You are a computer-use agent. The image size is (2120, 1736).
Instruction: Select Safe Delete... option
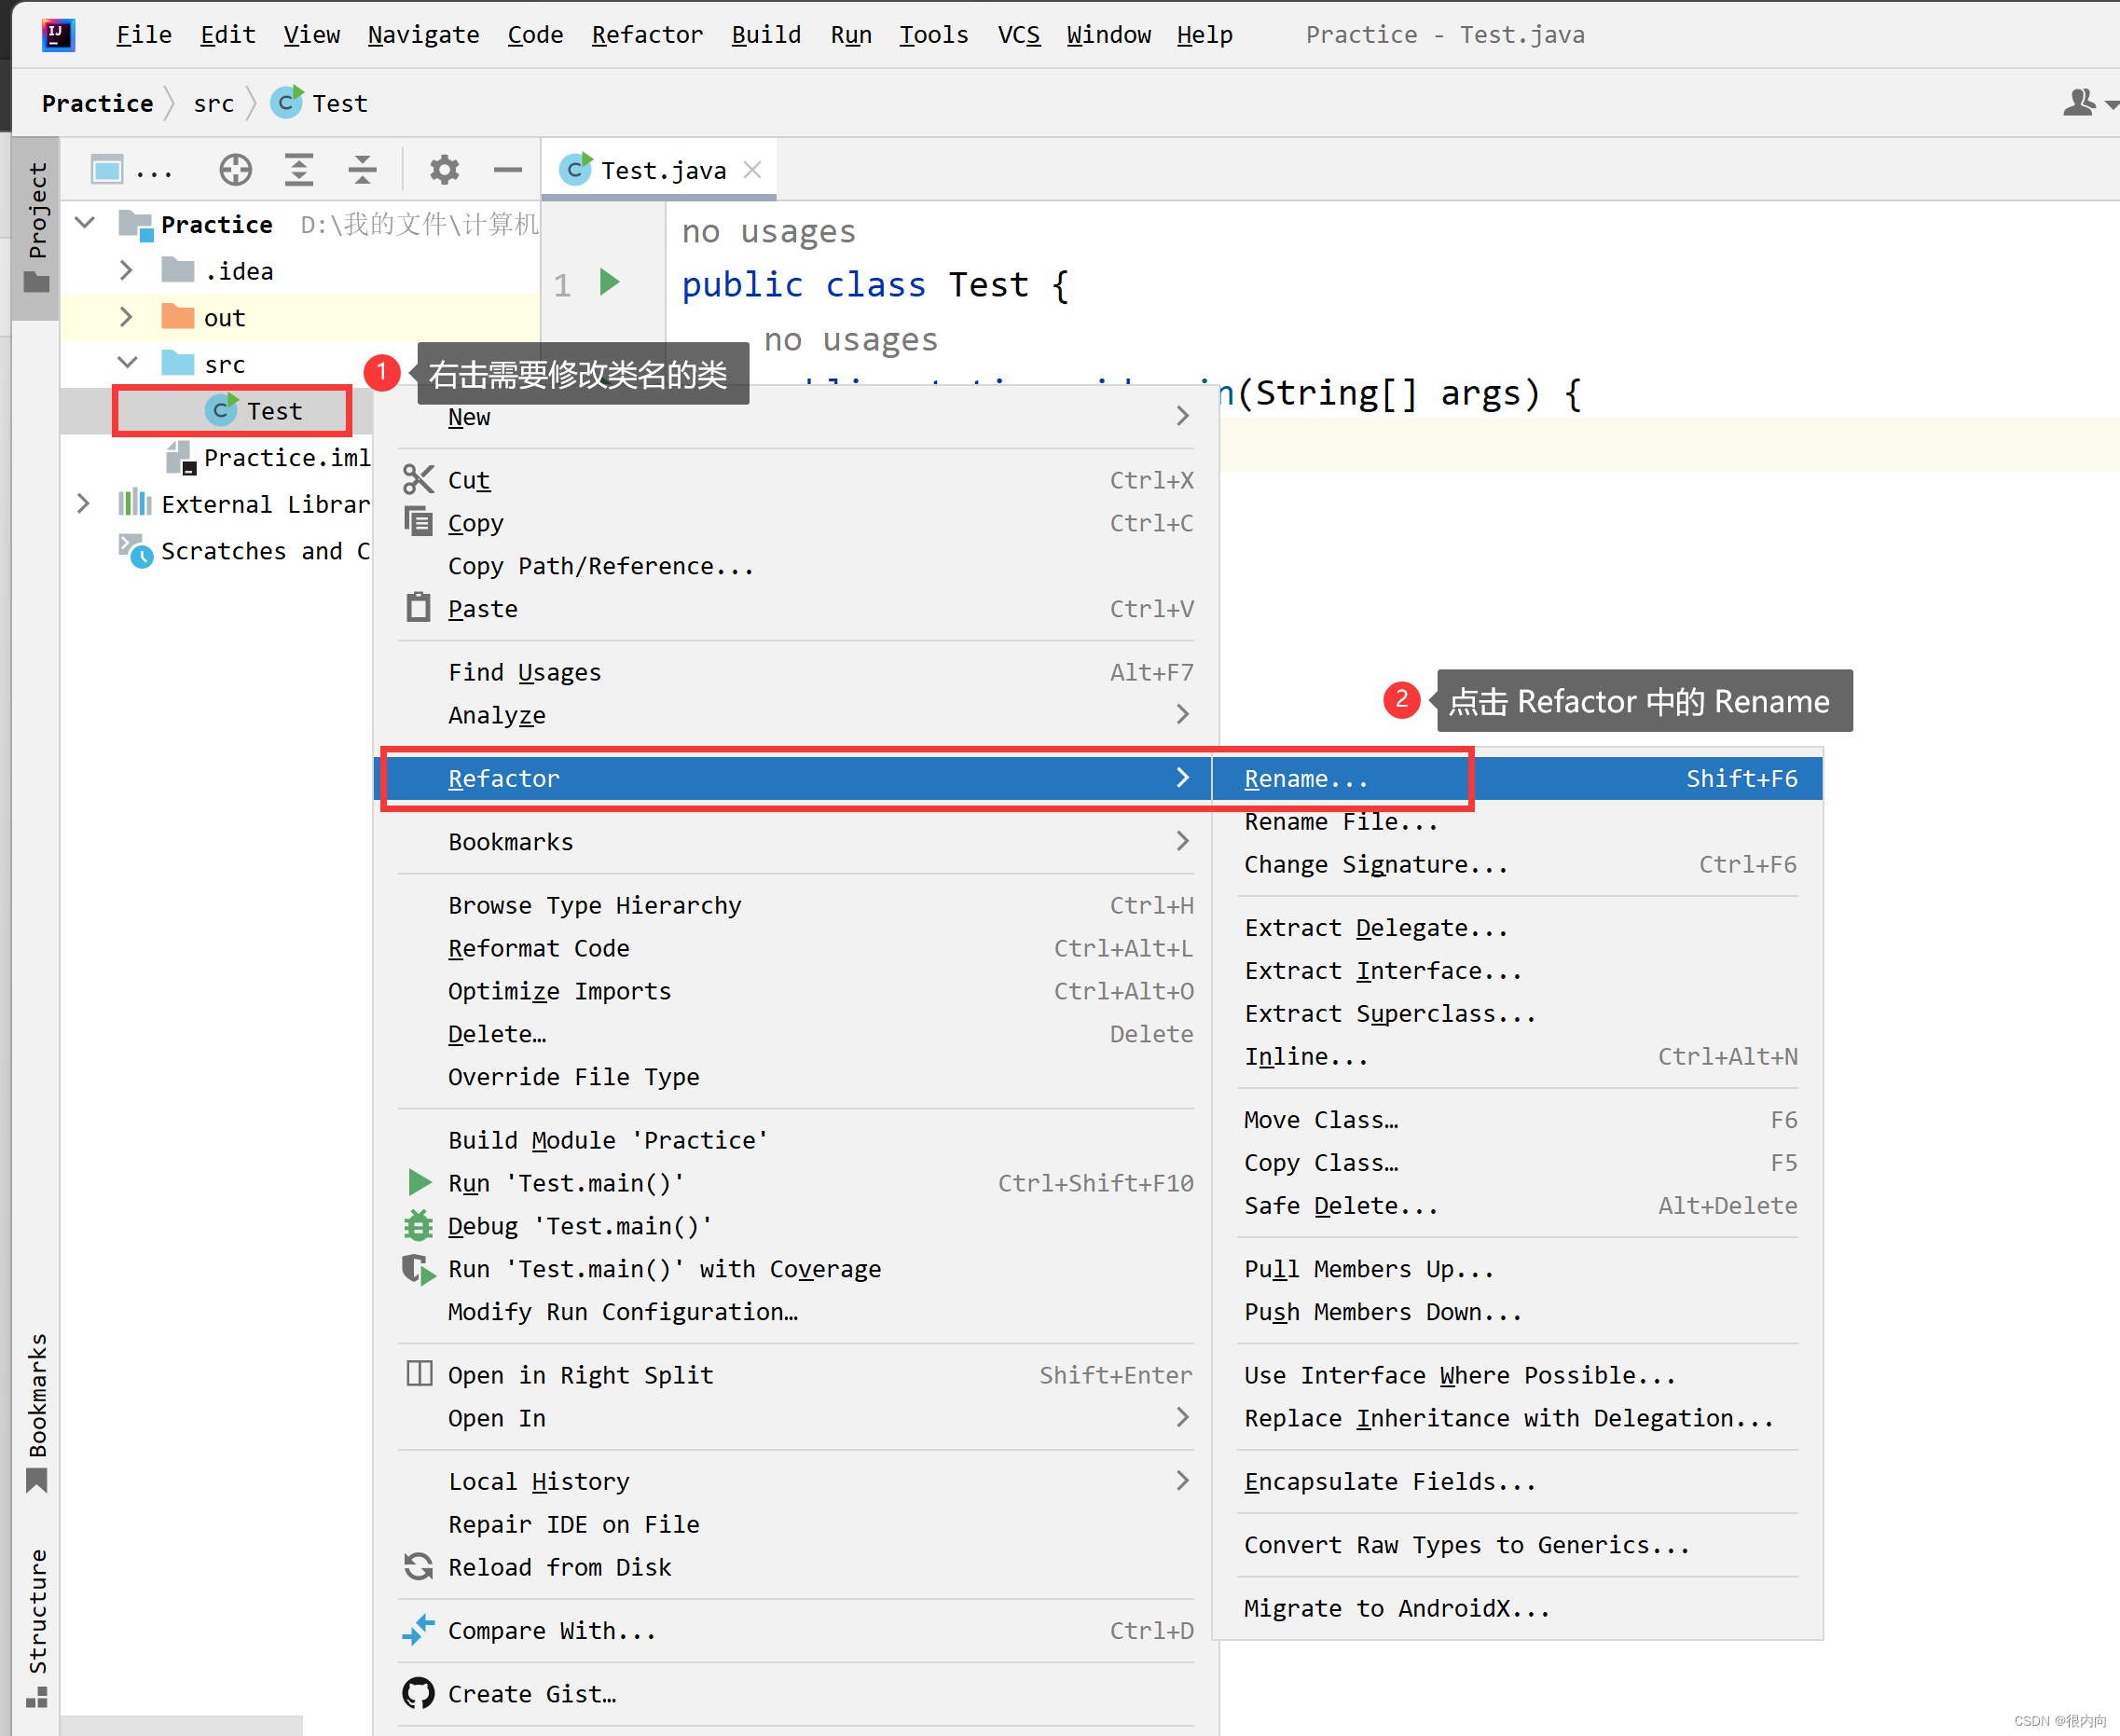click(x=1518, y=1205)
